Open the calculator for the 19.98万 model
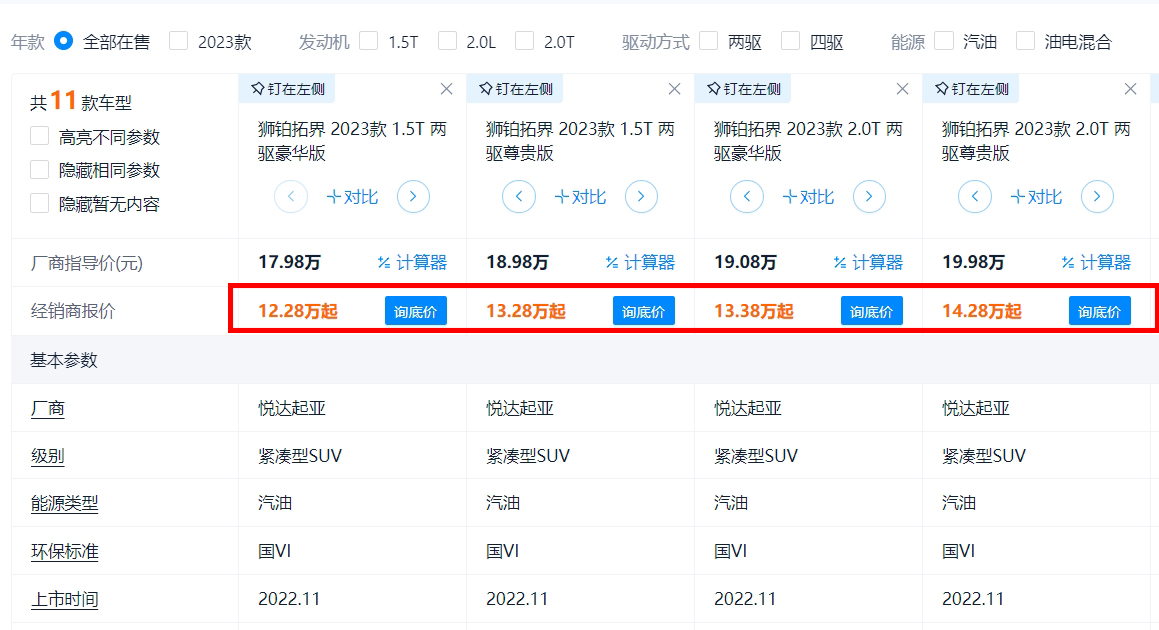This screenshot has height=630, width=1159. coord(1096,262)
